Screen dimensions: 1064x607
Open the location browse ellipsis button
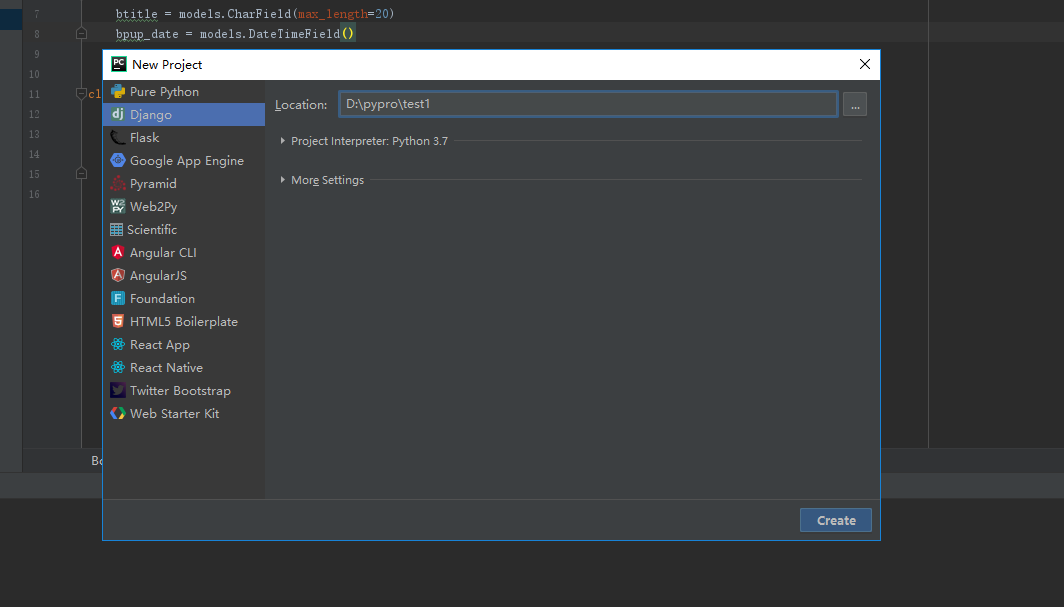[855, 104]
